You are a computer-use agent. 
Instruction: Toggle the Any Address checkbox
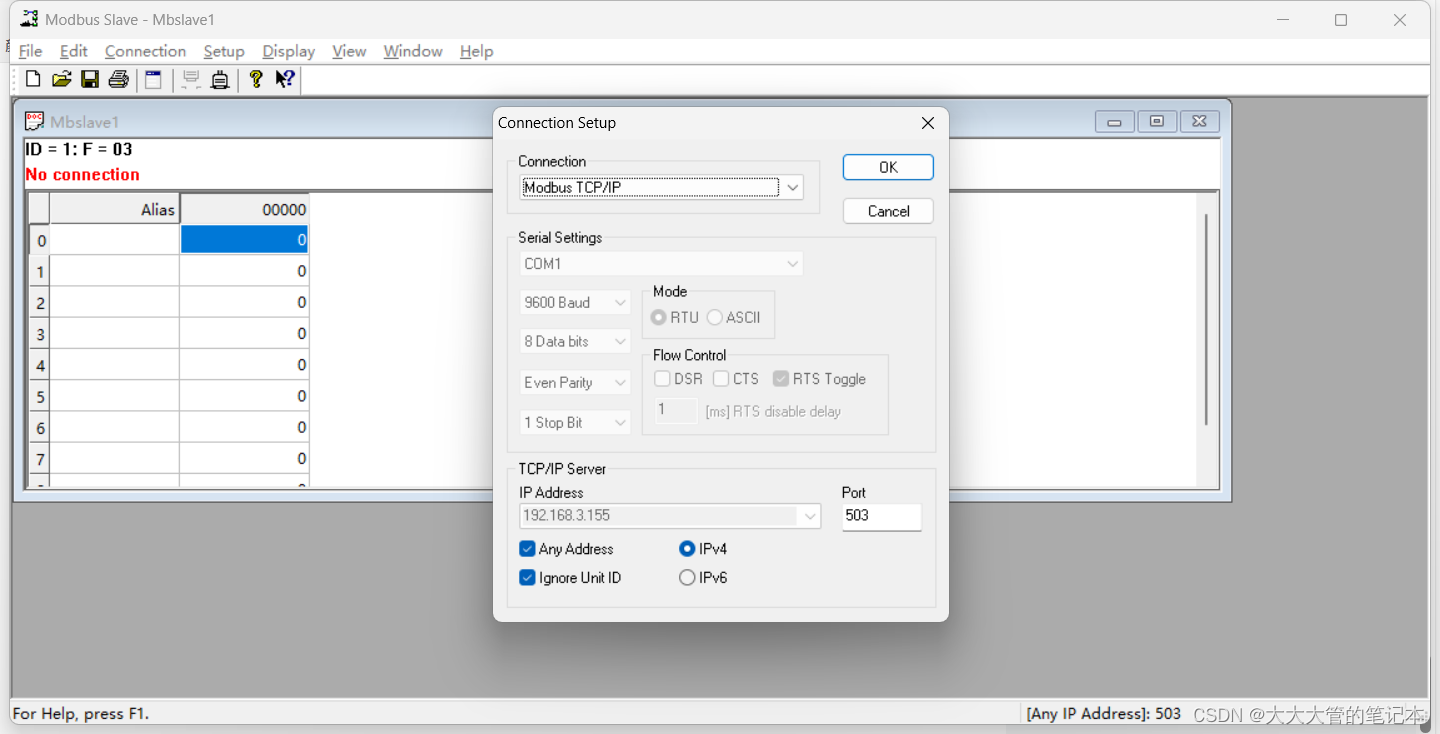[527, 549]
